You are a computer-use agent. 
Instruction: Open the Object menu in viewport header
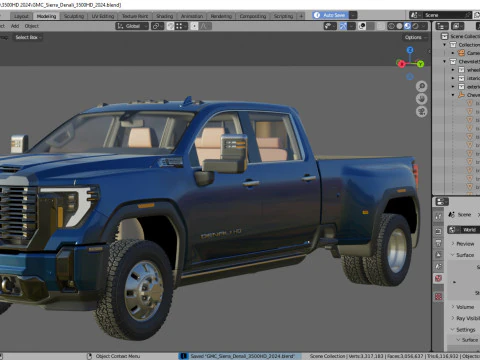tap(32, 26)
